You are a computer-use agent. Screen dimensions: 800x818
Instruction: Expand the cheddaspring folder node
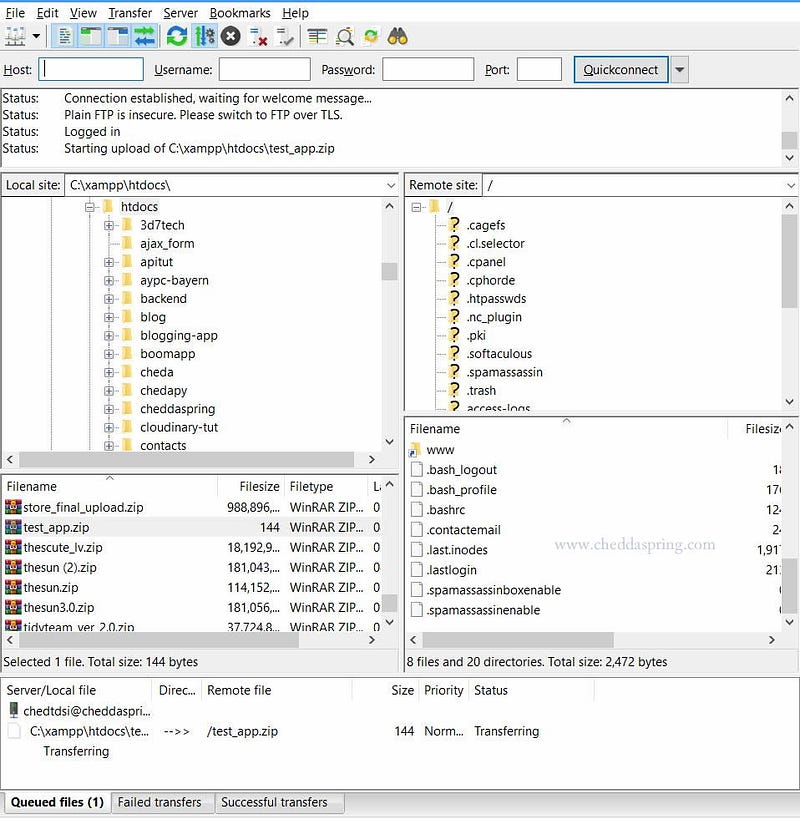point(109,409)
